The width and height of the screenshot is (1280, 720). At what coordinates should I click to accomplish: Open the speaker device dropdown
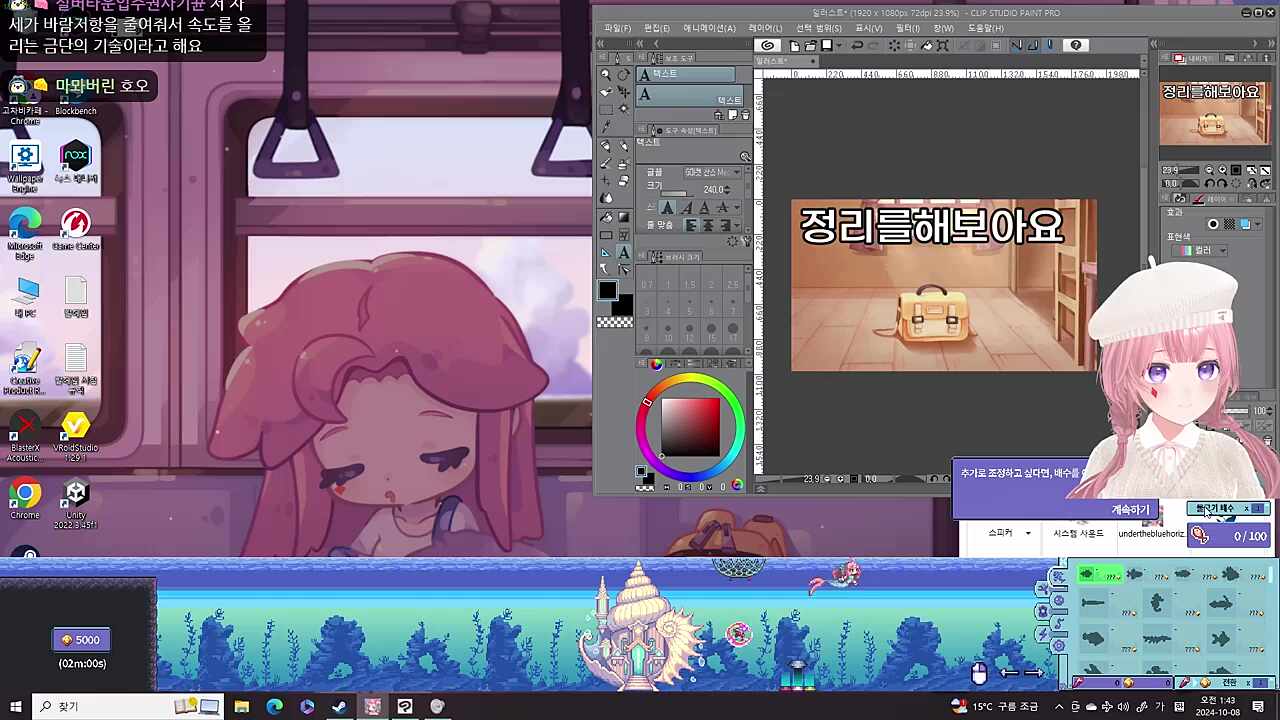1027,533
